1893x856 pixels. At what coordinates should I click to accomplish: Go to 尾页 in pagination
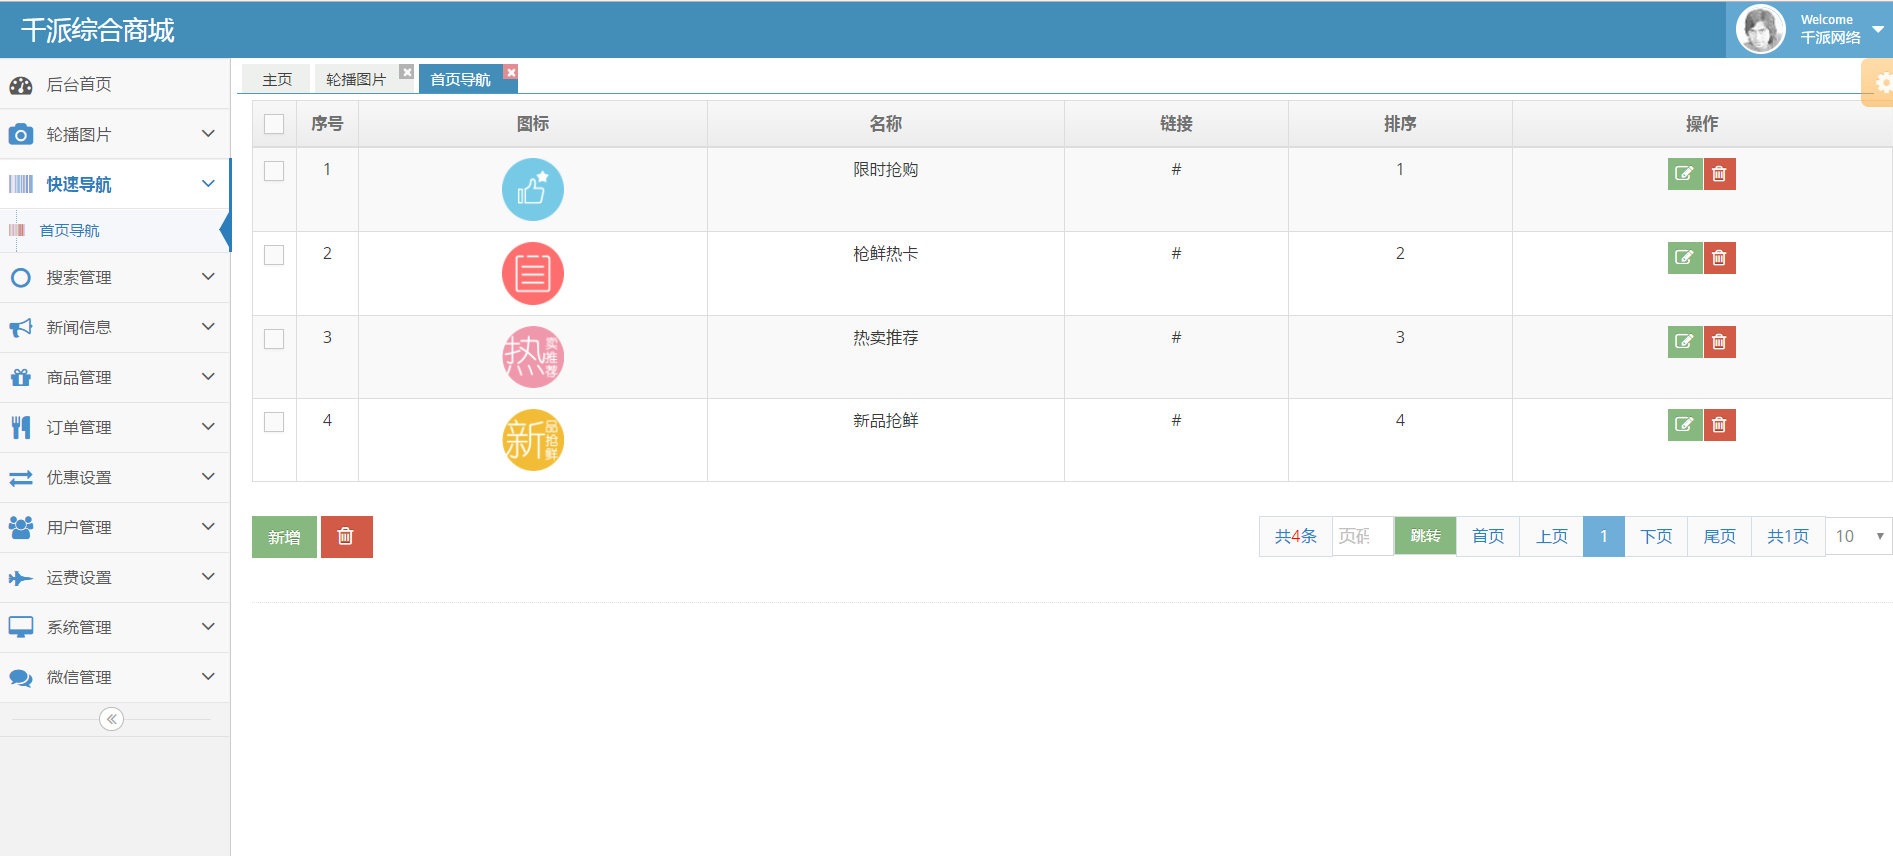[1719, 537]
